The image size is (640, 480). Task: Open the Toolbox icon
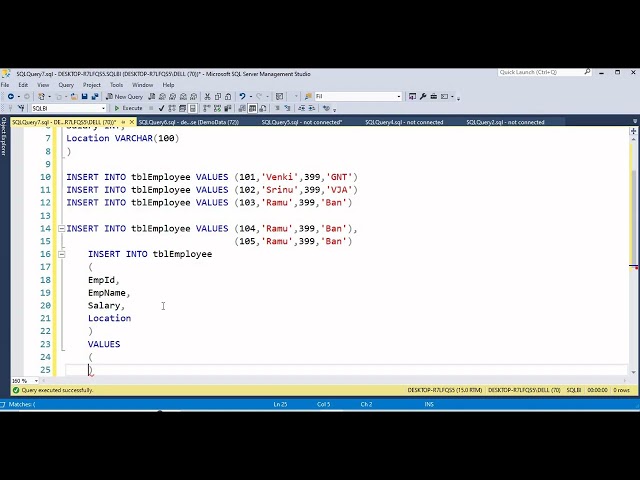(433, 97)
